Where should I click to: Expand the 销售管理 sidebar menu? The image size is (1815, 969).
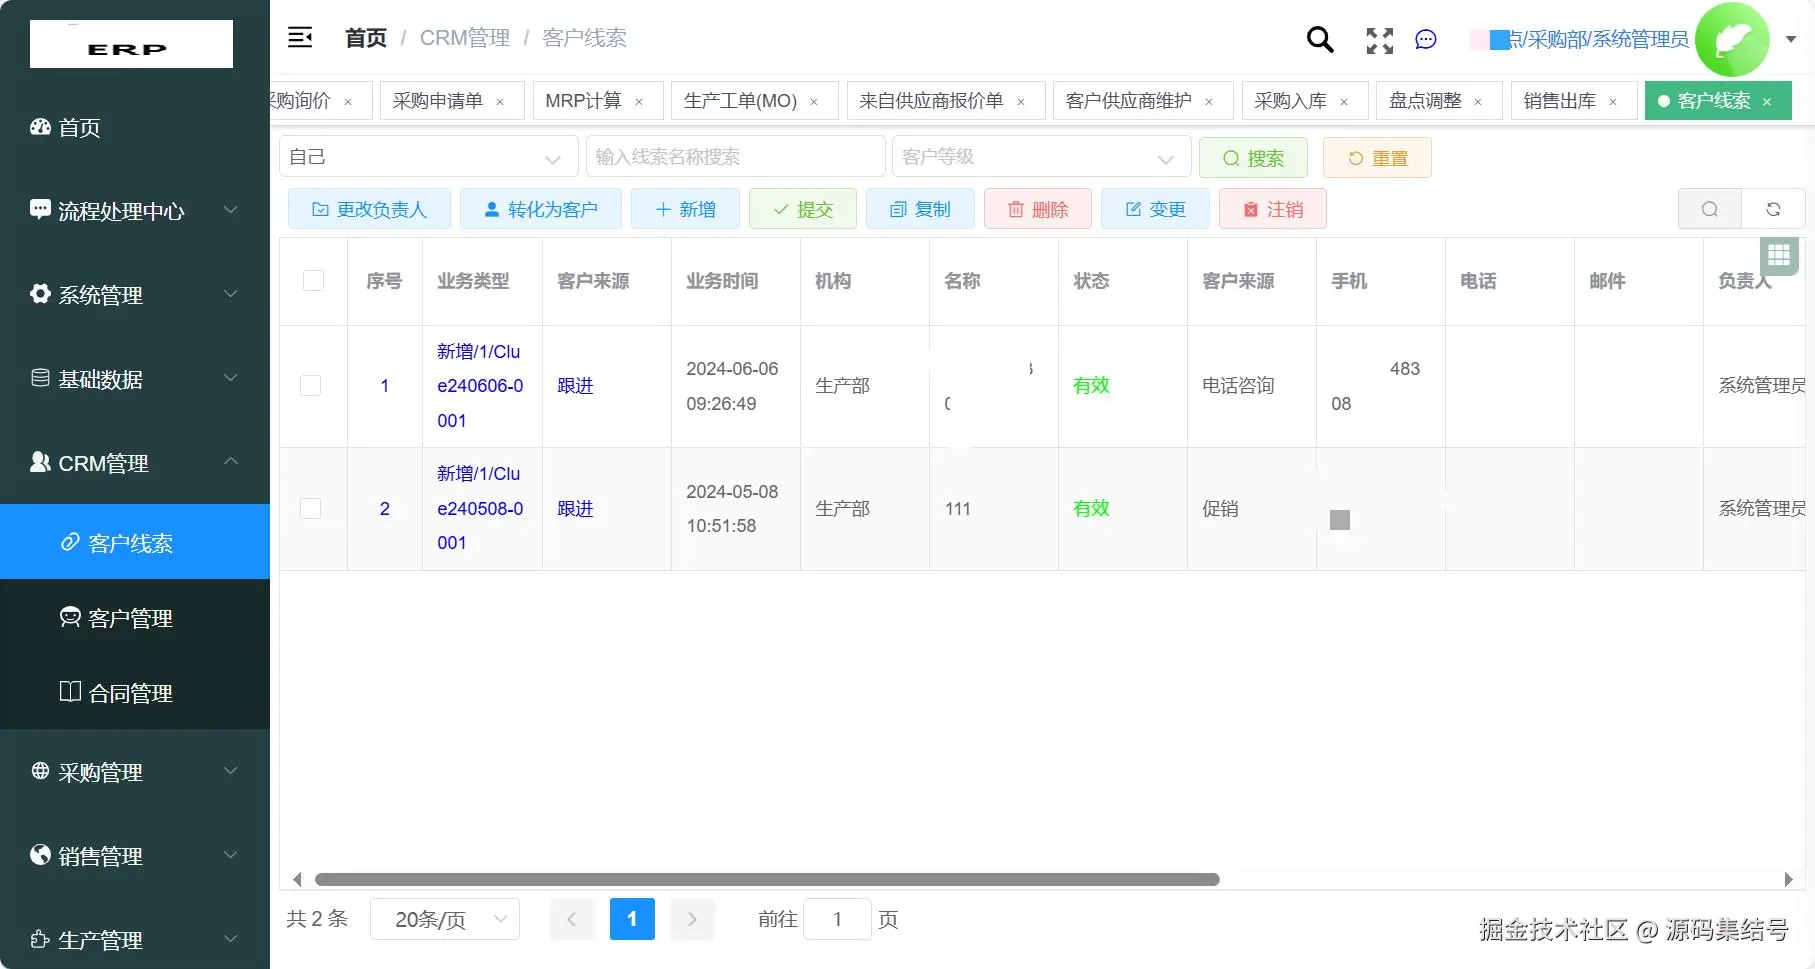point(135,856)
